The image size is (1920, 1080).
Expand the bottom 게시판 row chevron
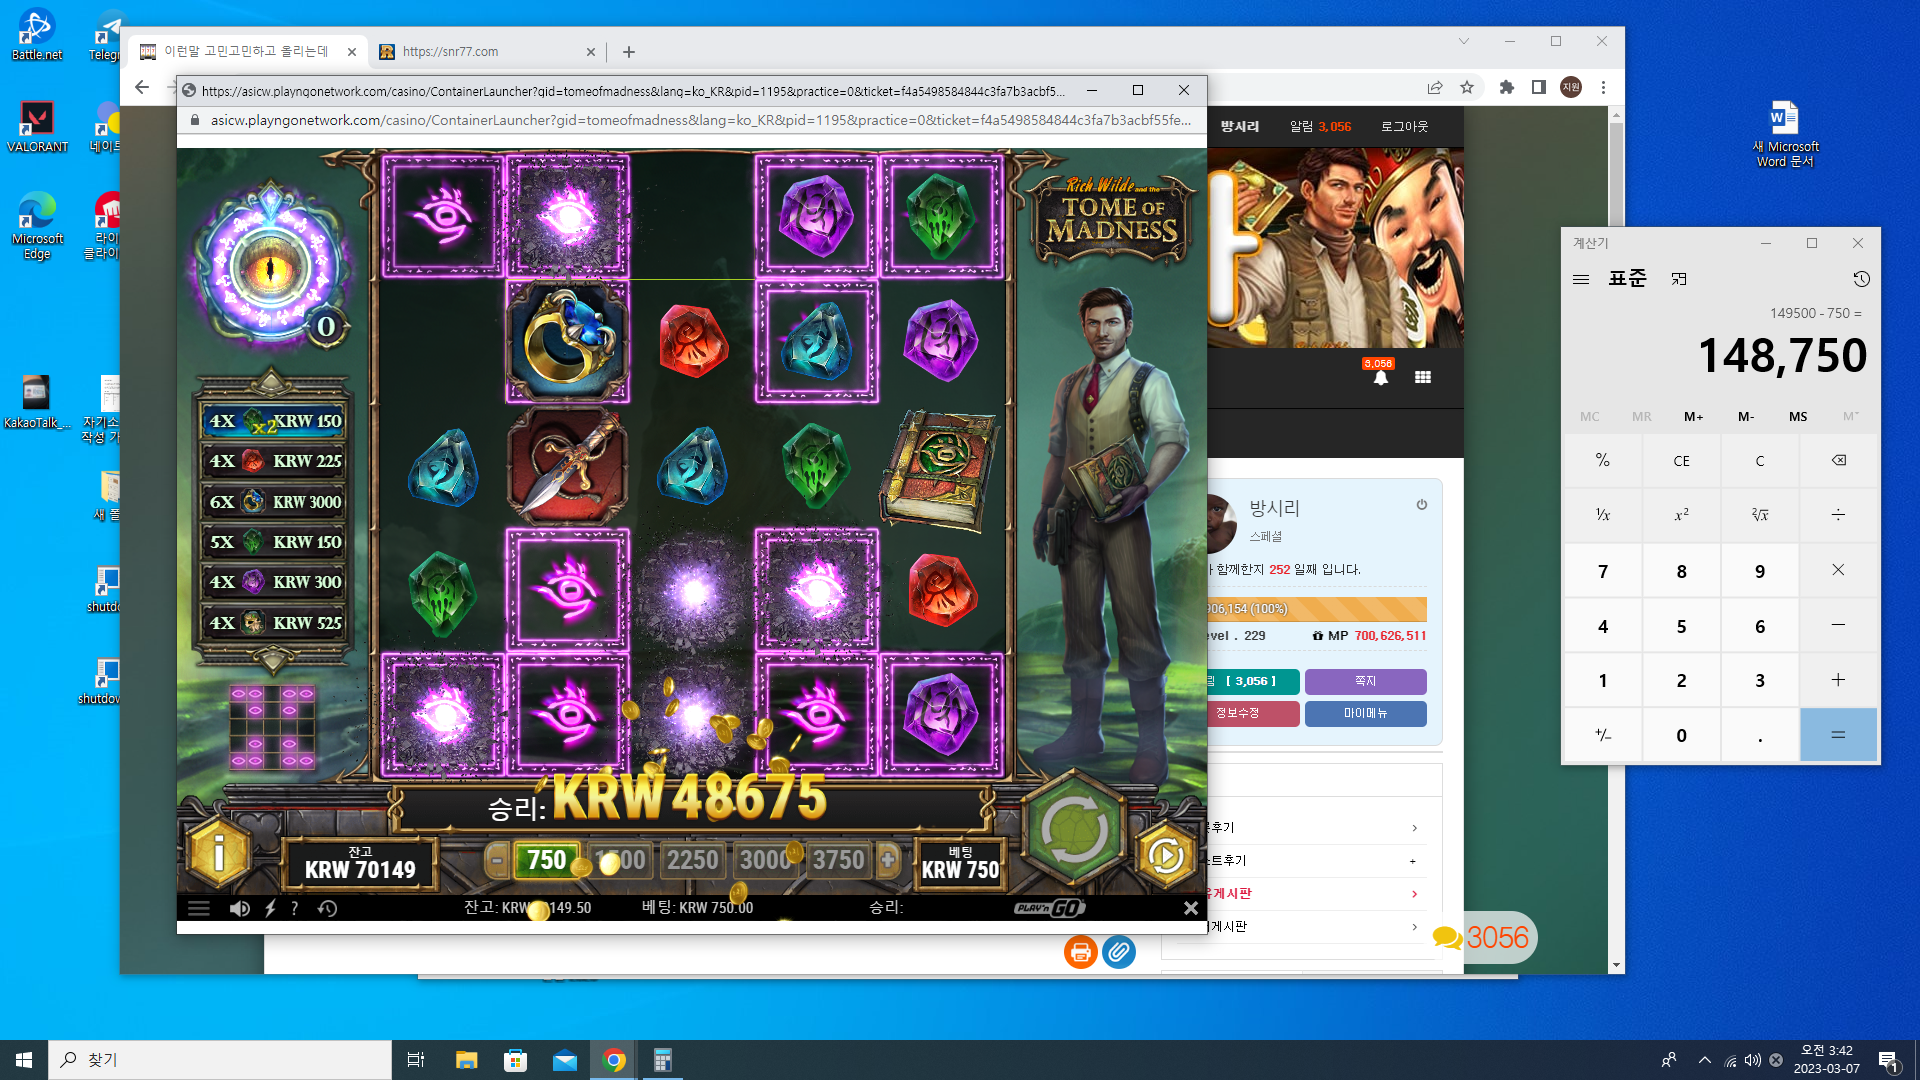point(1414,927)
